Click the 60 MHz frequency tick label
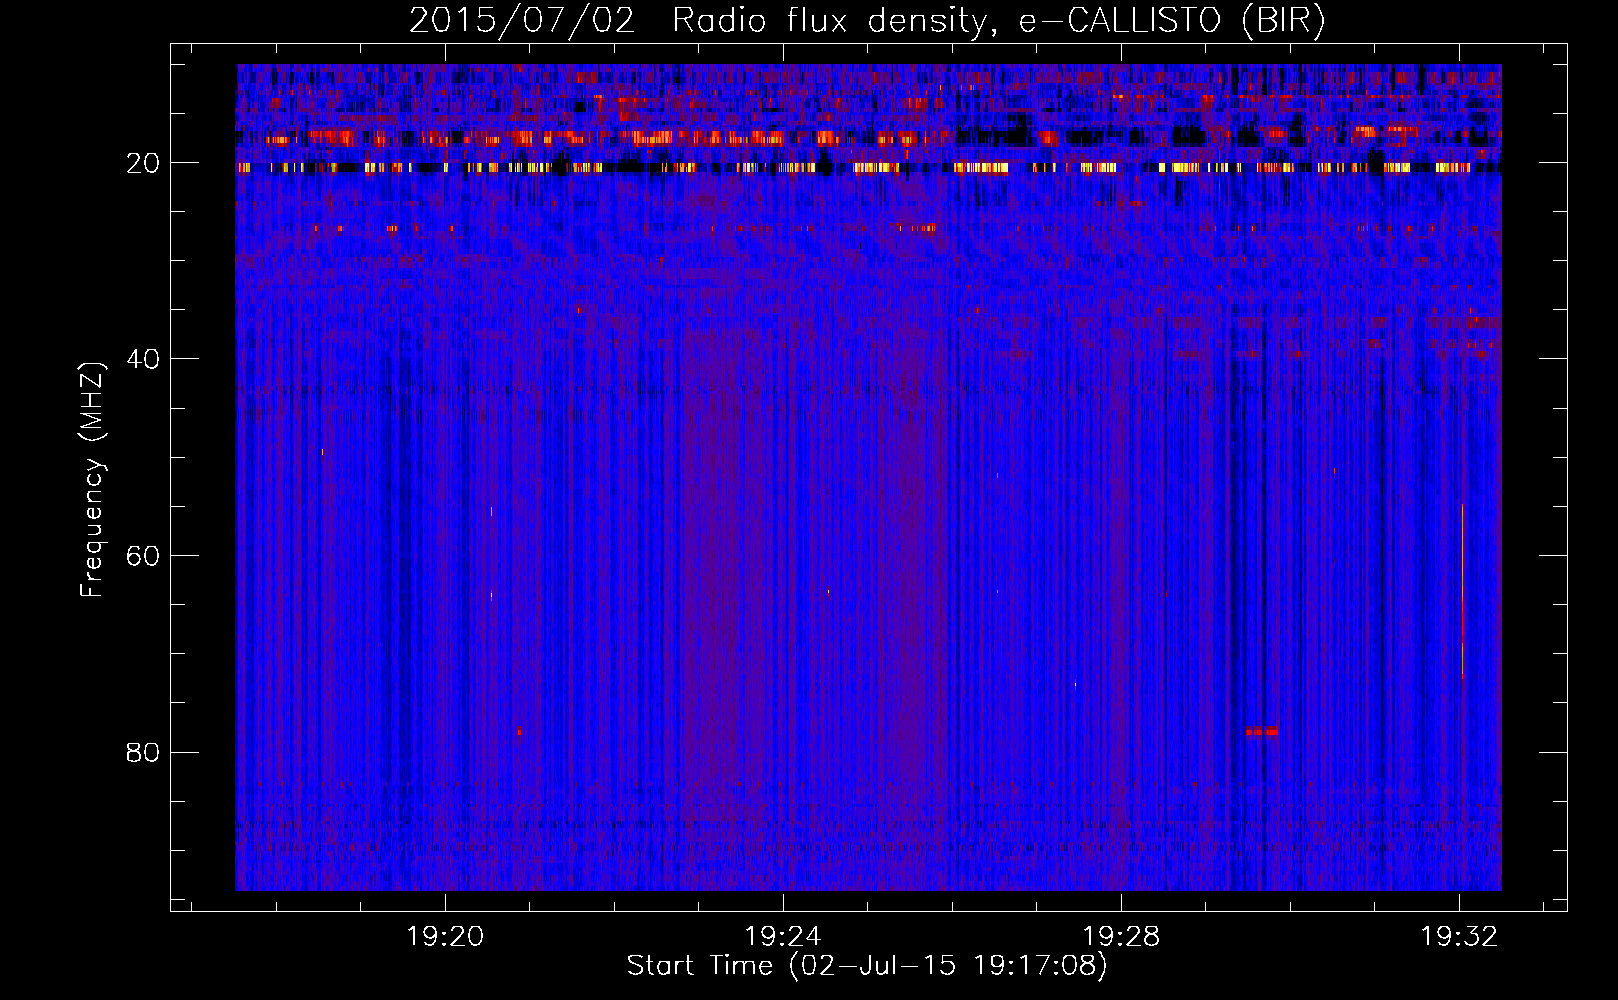Image resolution: width=1618 pixels, height=1000 pixels. pos(144,556)
